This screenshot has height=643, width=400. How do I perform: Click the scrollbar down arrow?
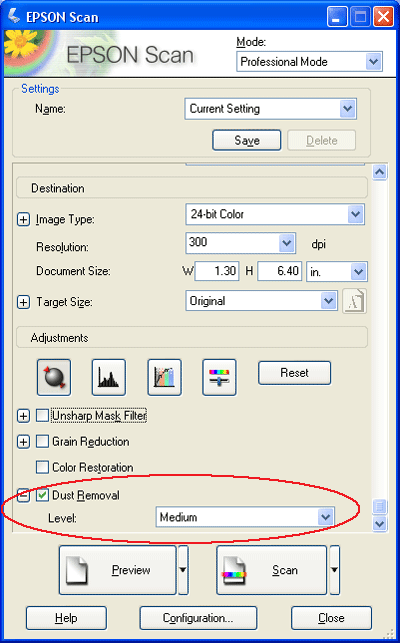pos(379,524)
